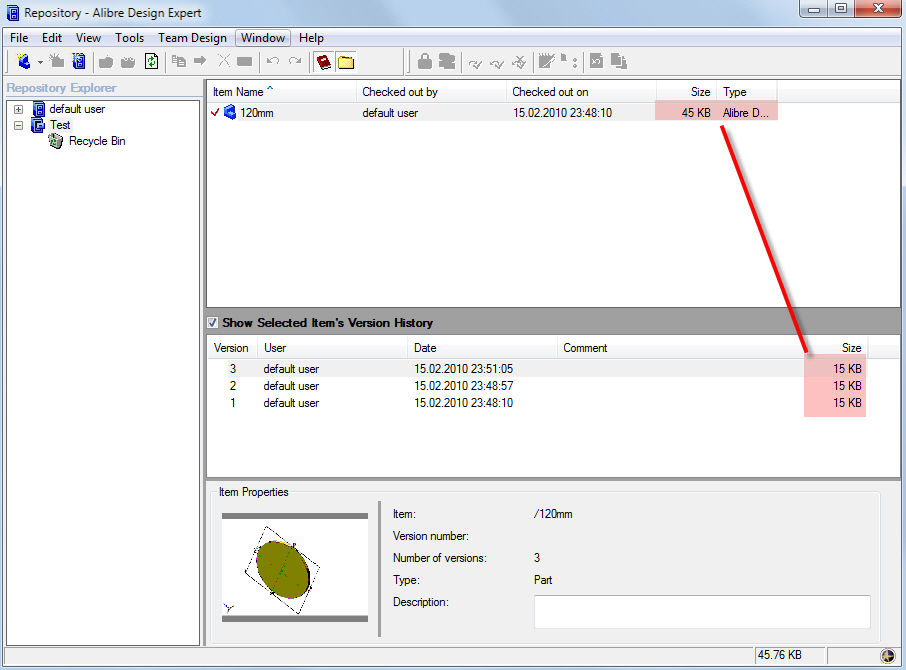This screenshot has height=670, width=906.
Task: Click the greyed New folder toolbar icon
Action: (57, 61)
